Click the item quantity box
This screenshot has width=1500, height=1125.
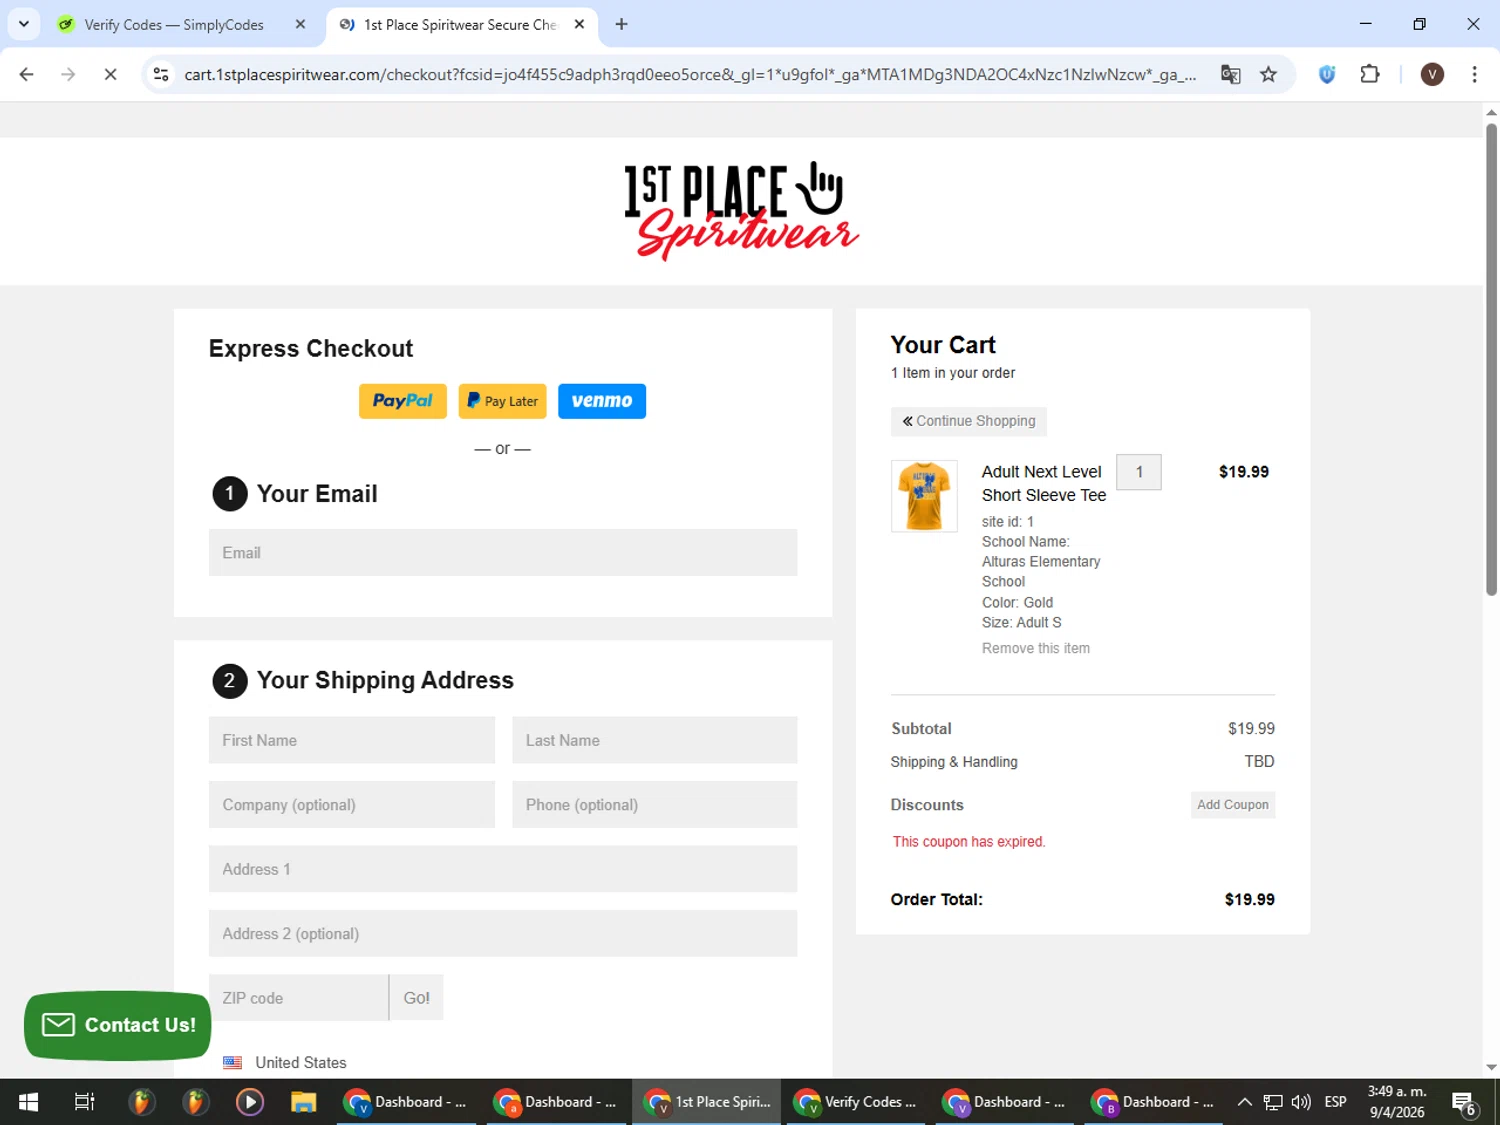(x=1139, y=472)
